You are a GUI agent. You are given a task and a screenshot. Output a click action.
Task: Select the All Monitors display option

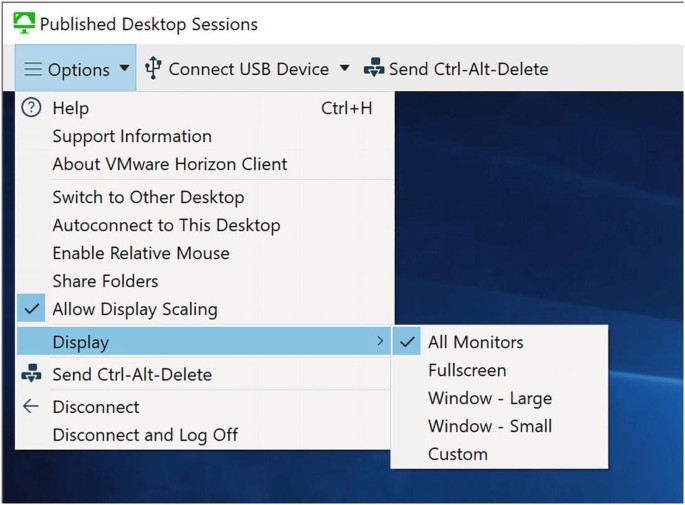click(x=475, y=342)
